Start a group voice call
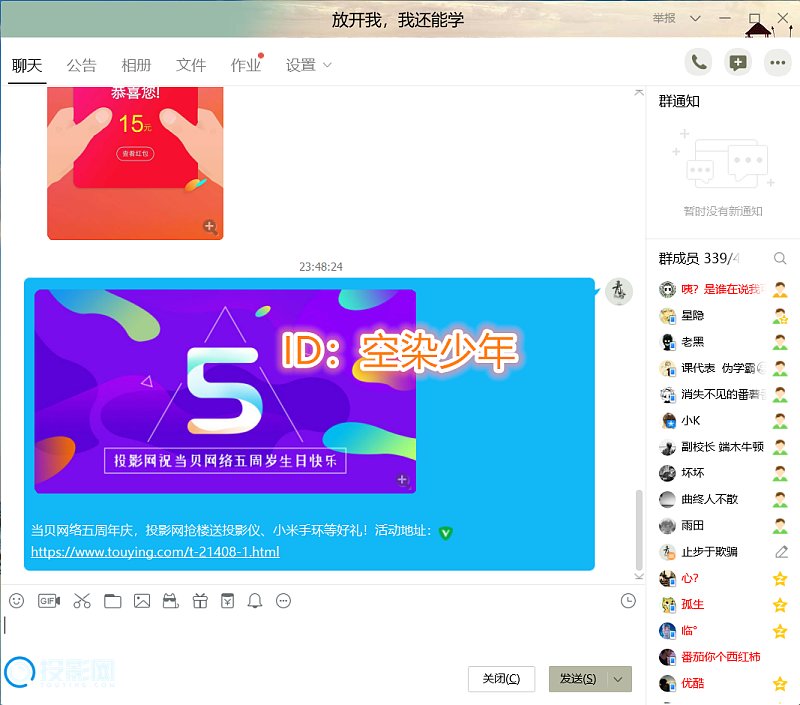Image resolution: width=800 pixels, height=705 pixels. pyautogui.click(x=698, y=63)
